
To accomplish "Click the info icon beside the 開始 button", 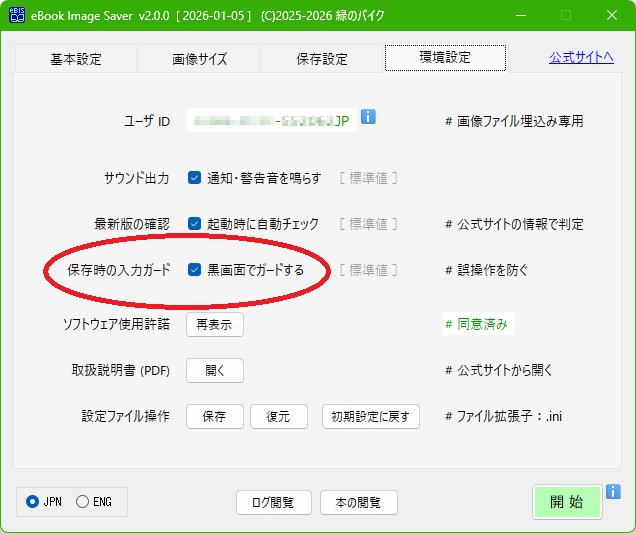I will [613, 492].
